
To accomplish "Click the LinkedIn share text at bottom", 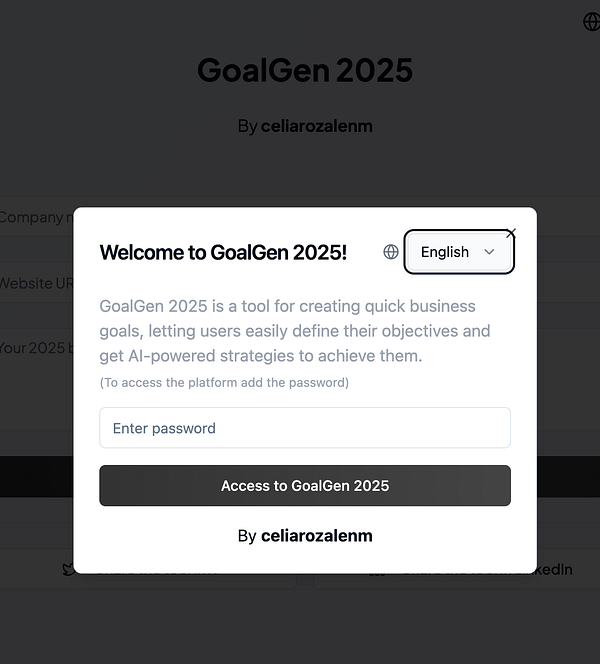I will 555,569.
